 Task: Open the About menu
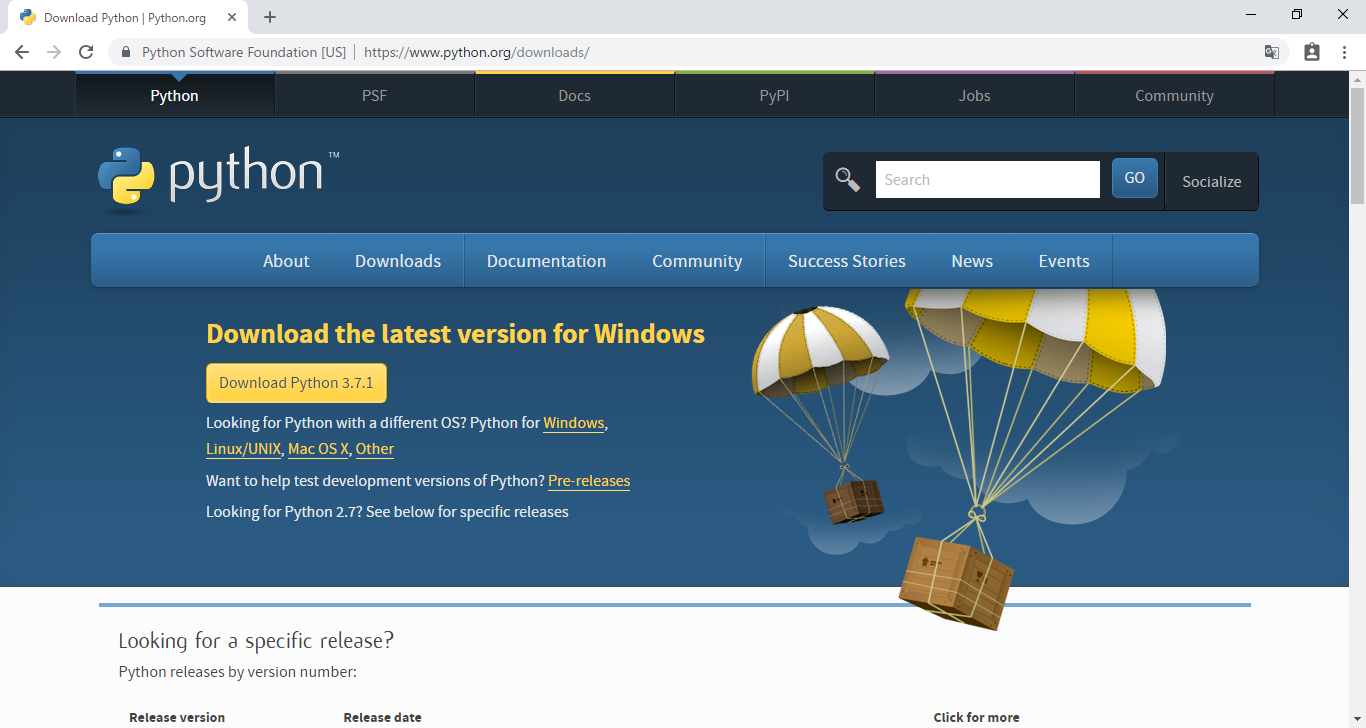click(286, 261)
